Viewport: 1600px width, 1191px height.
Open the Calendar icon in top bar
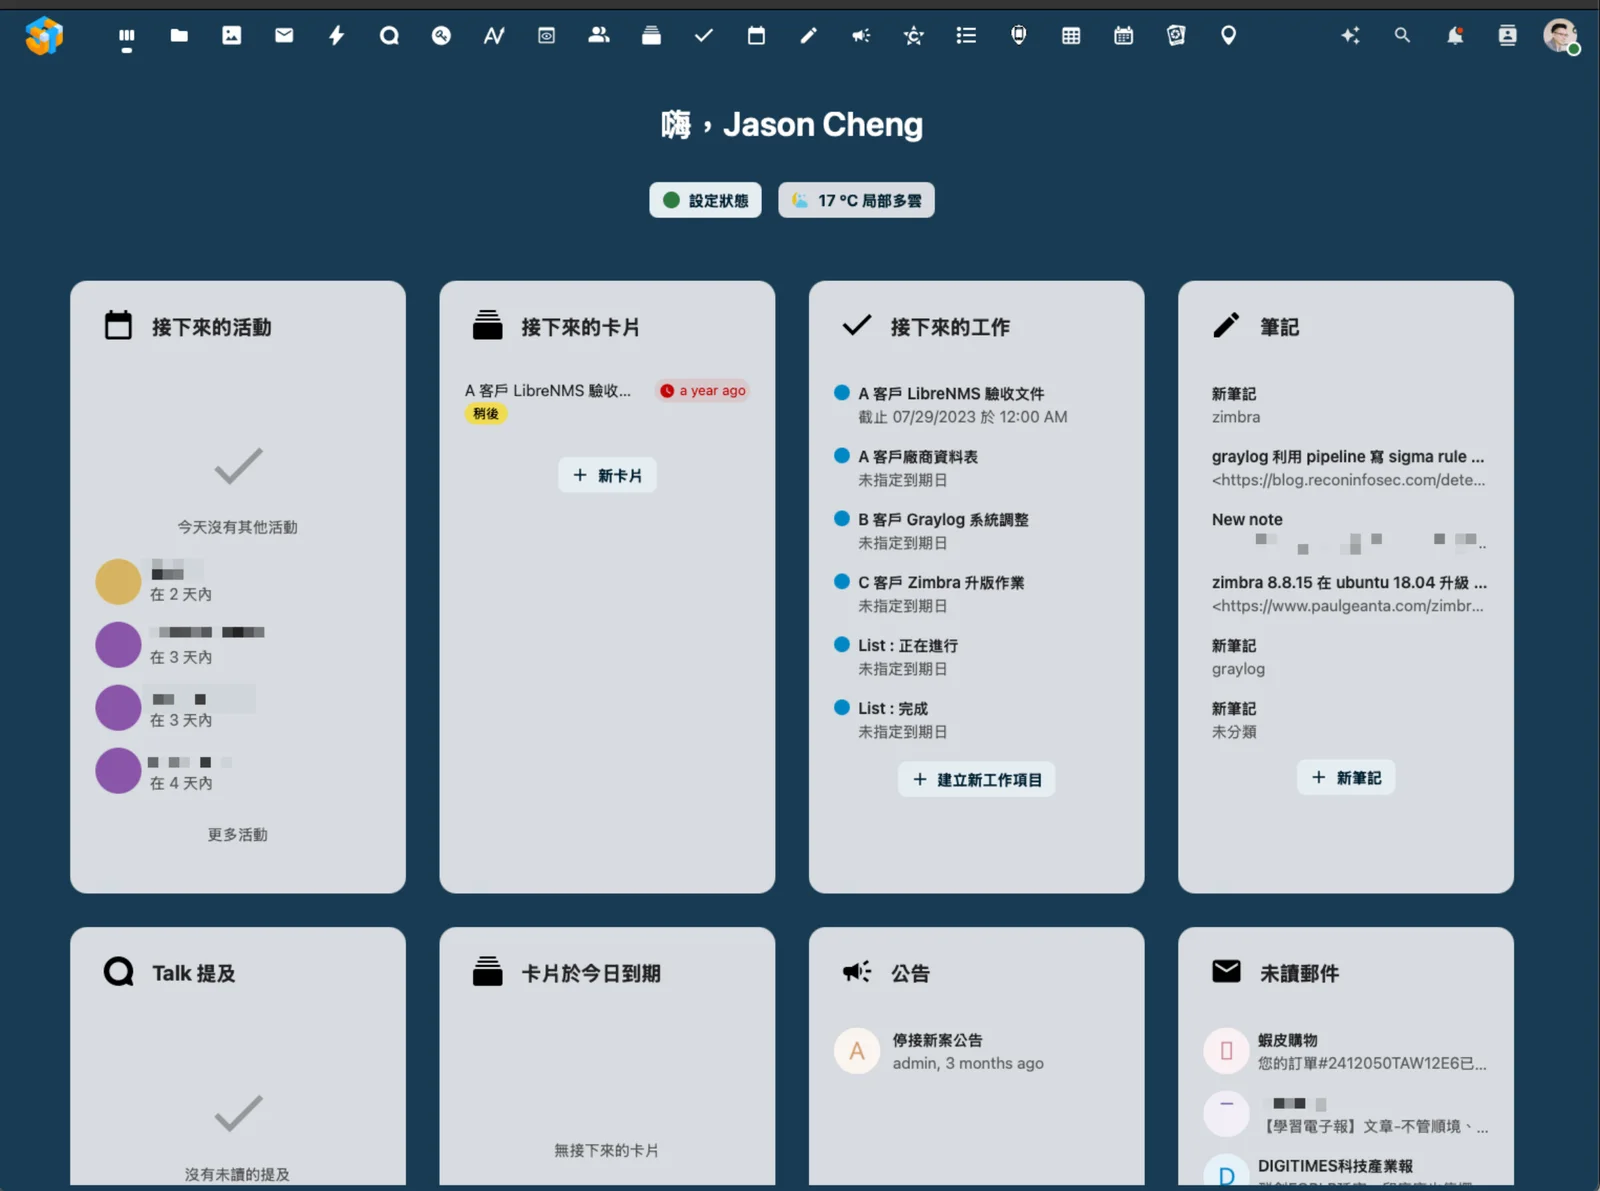click(756, 36)
